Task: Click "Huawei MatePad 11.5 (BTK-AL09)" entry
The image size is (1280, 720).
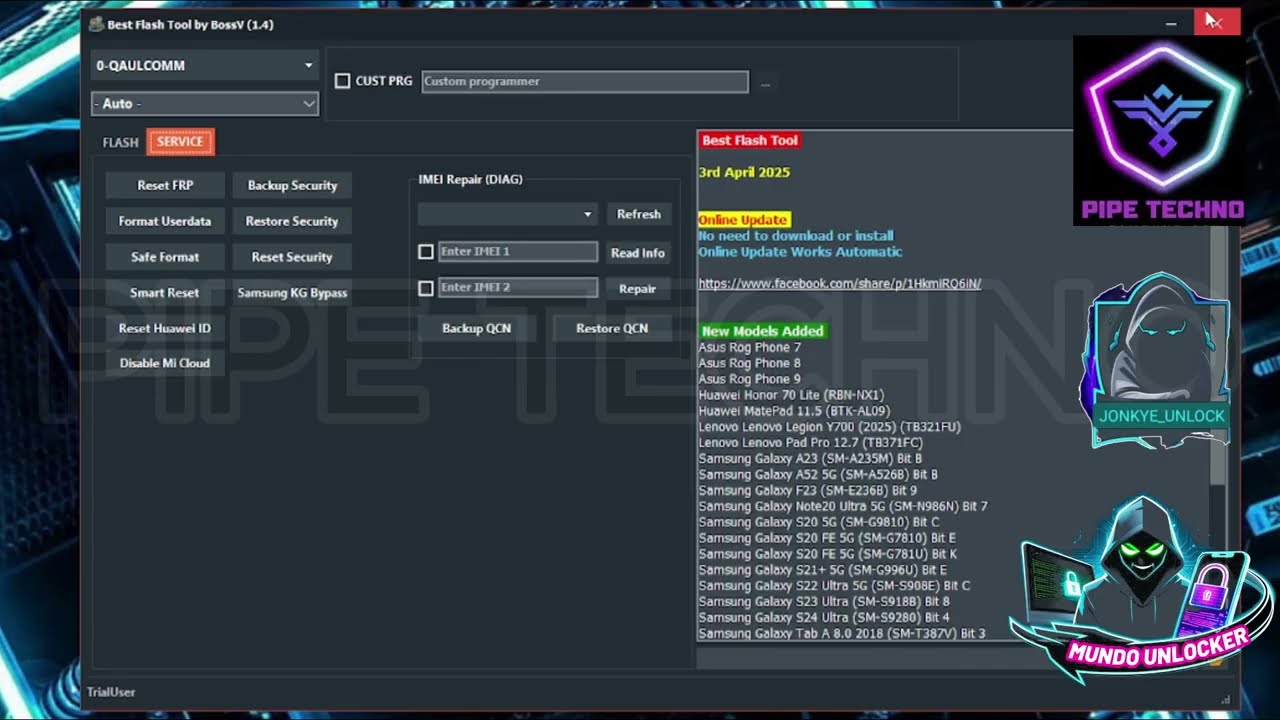Action: click(x=794, y=411)
